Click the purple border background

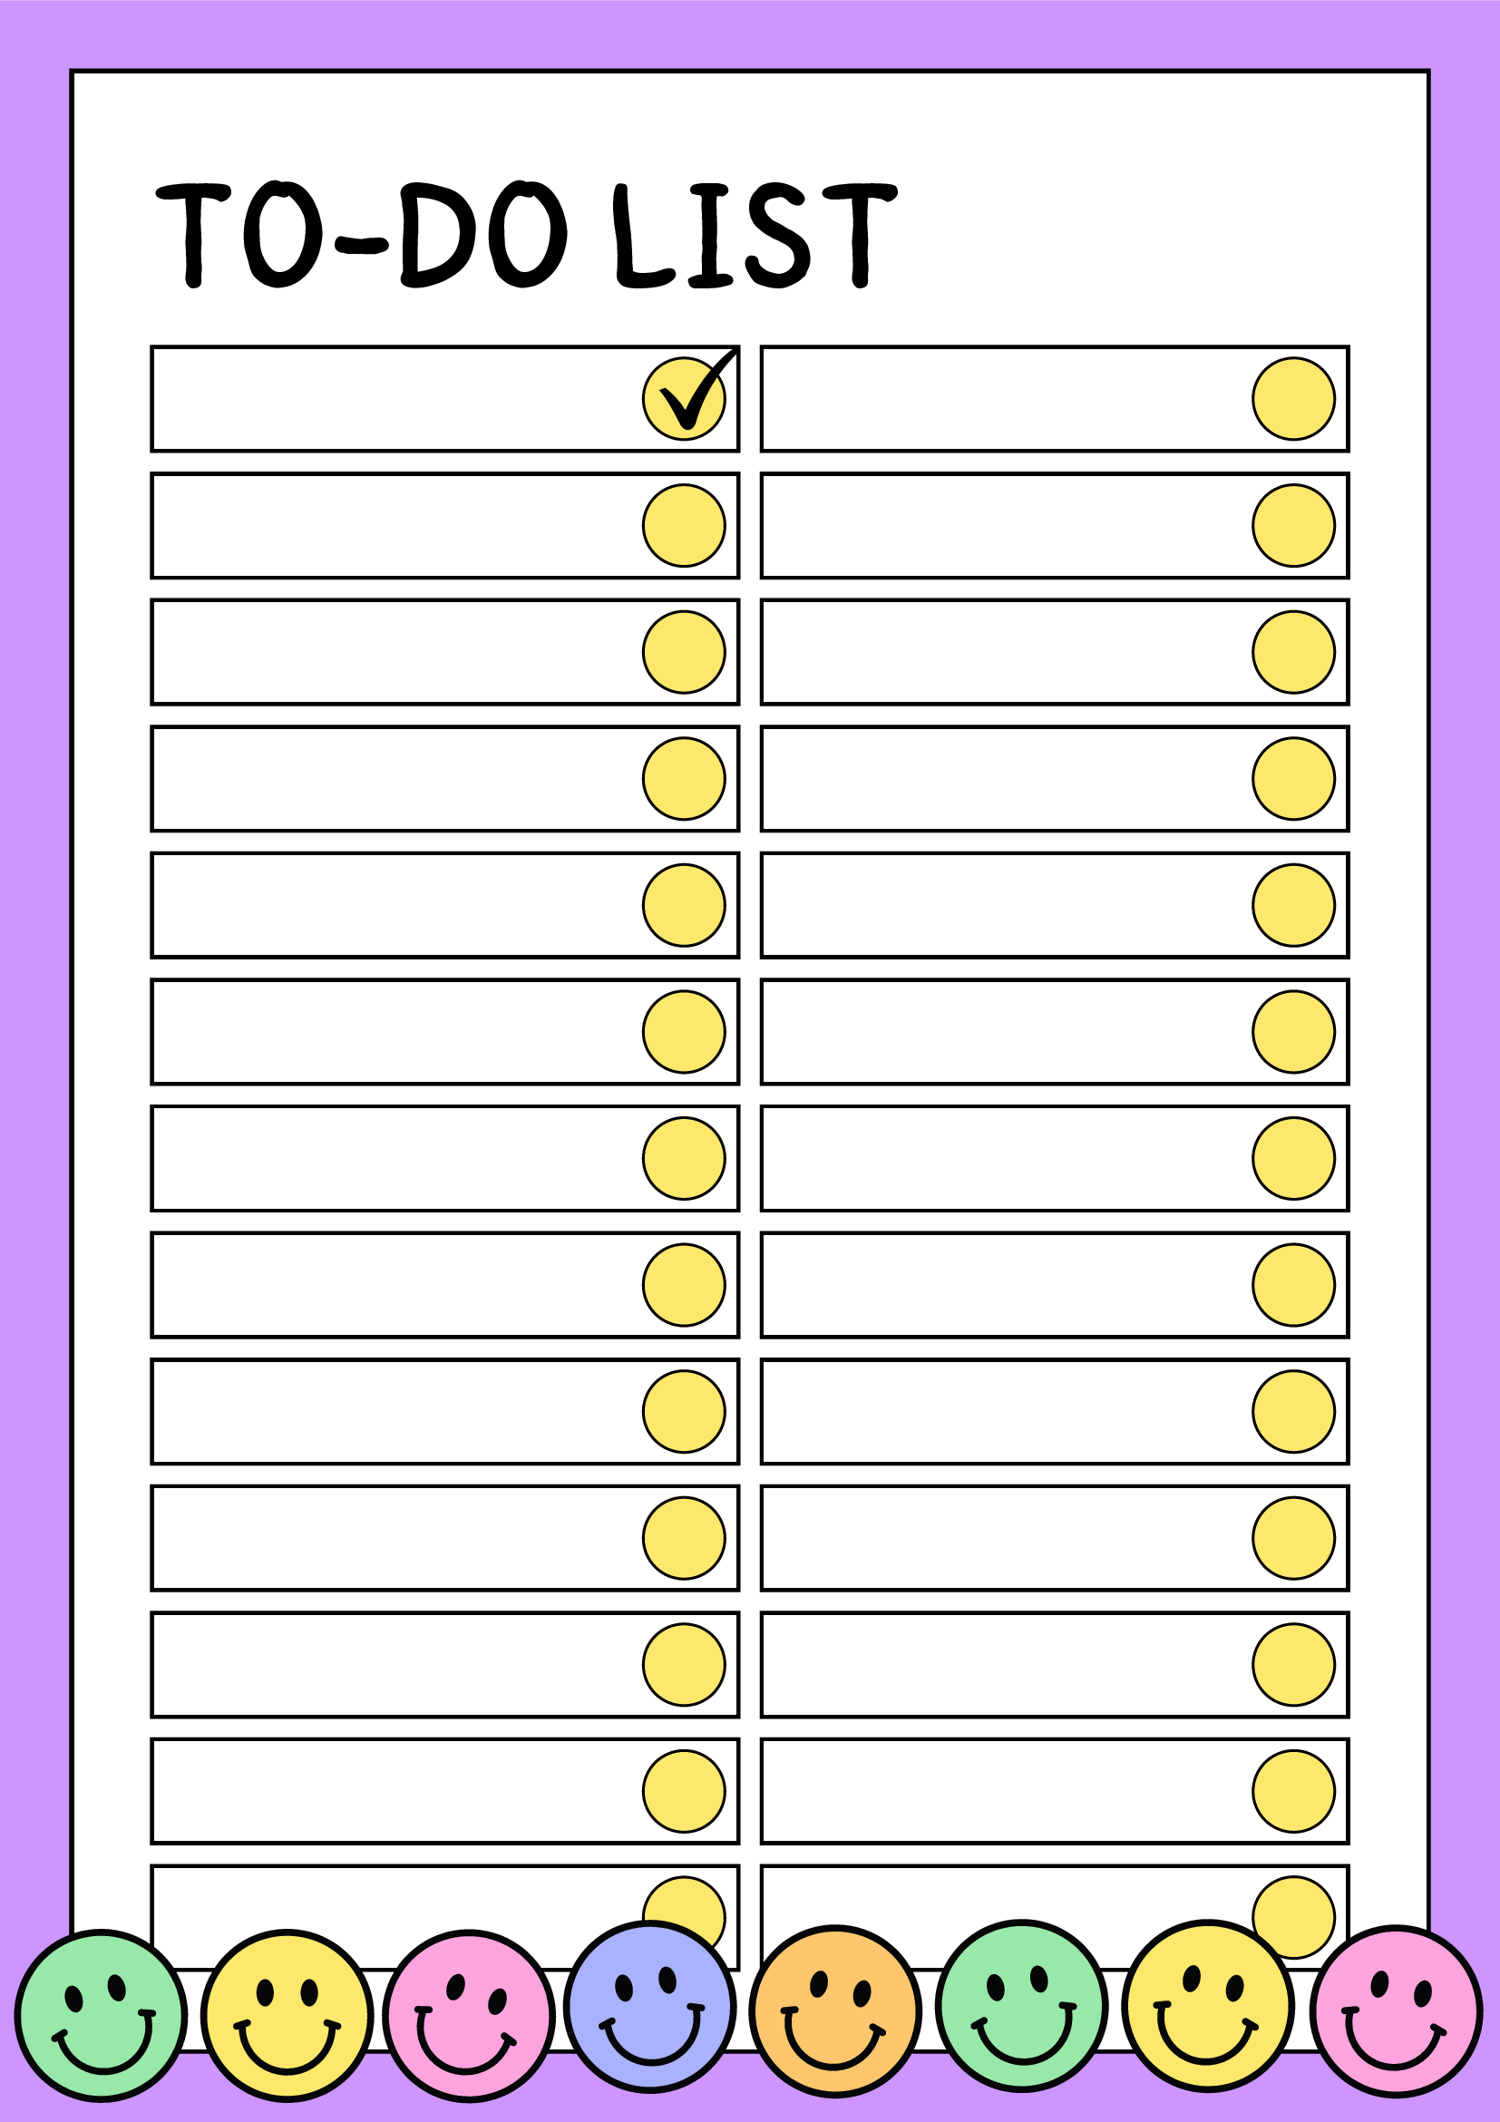(750, 34)
